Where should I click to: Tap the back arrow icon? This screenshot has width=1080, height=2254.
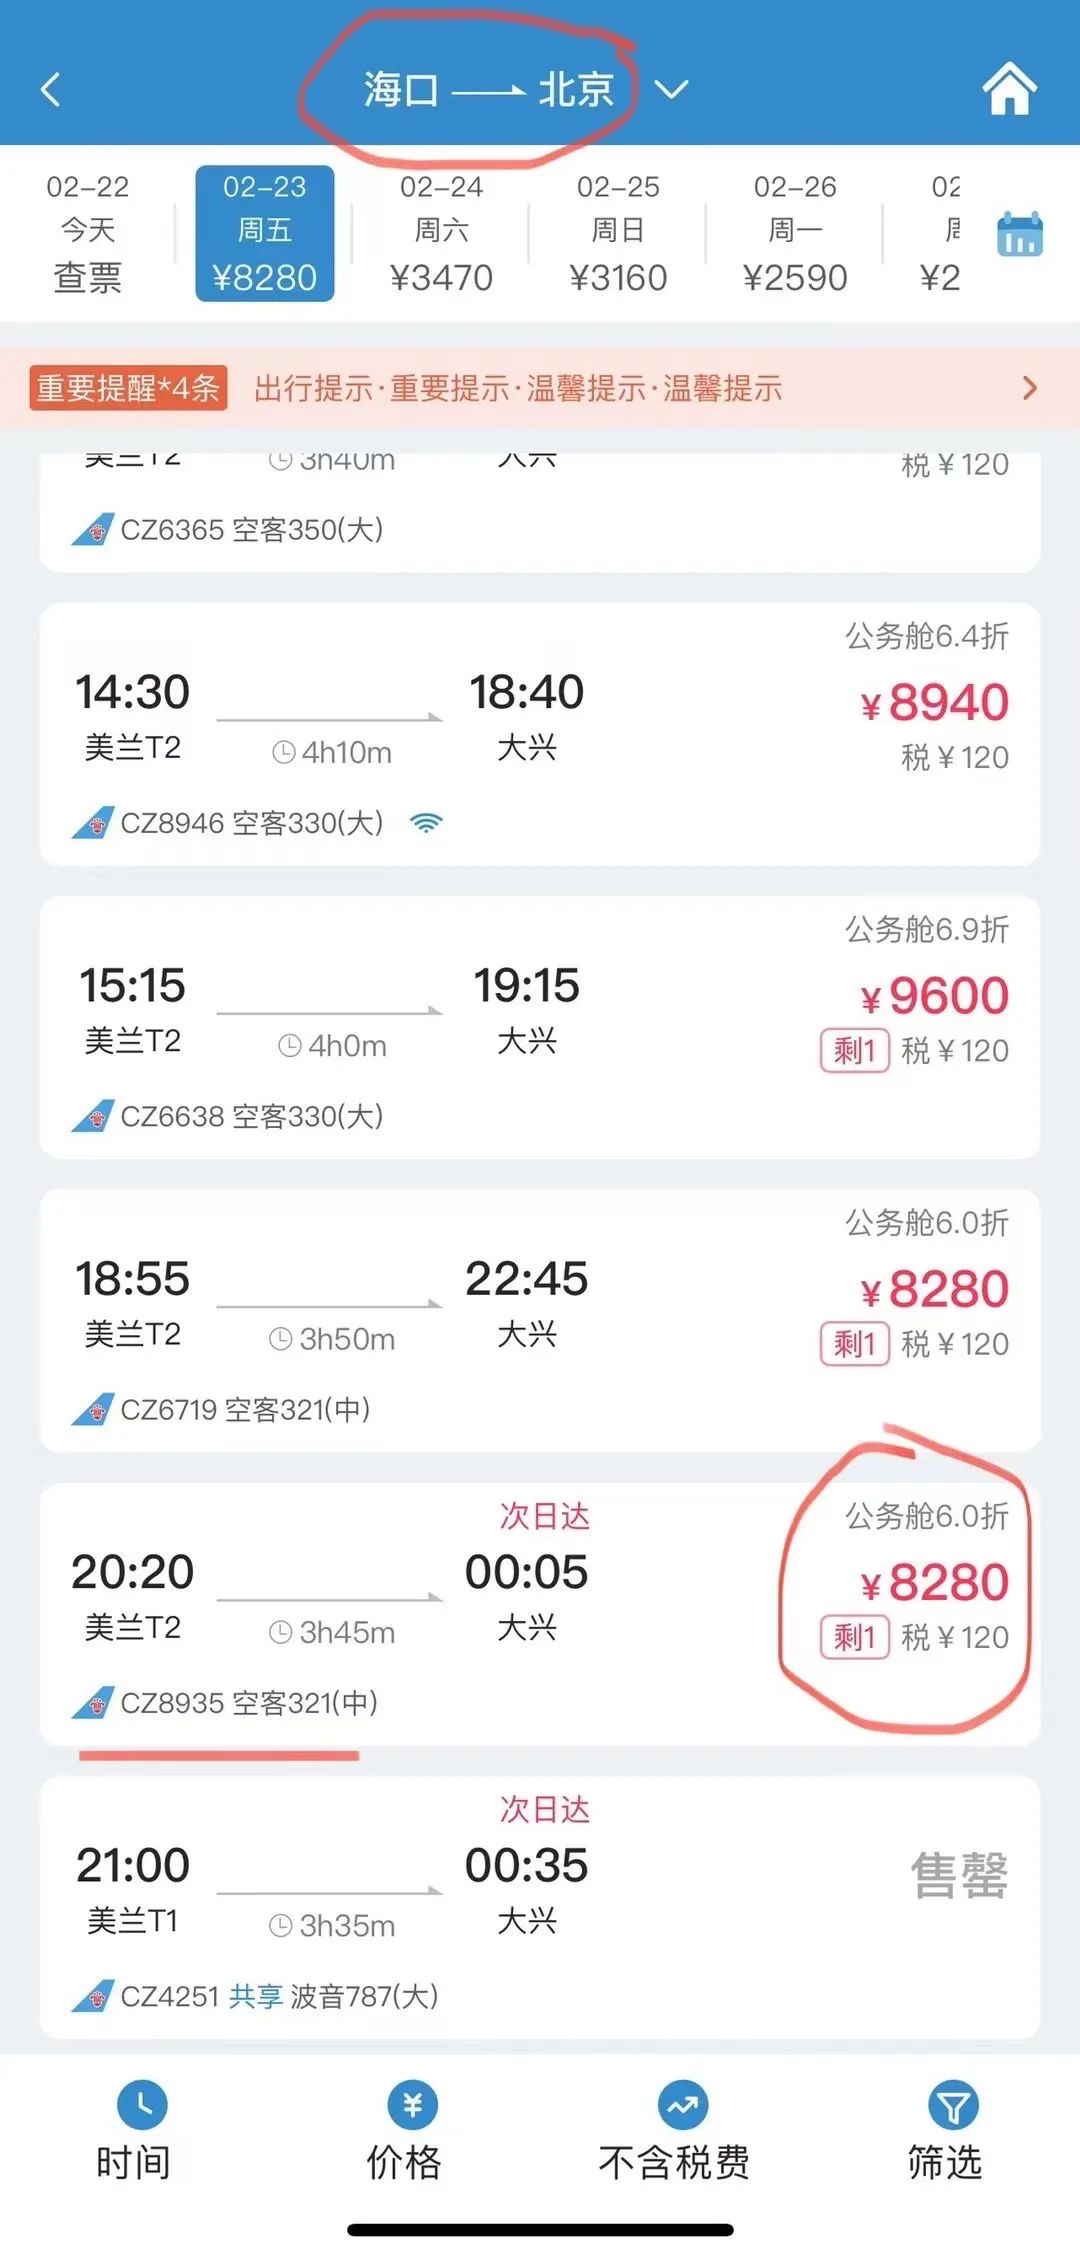coord(51,90)
